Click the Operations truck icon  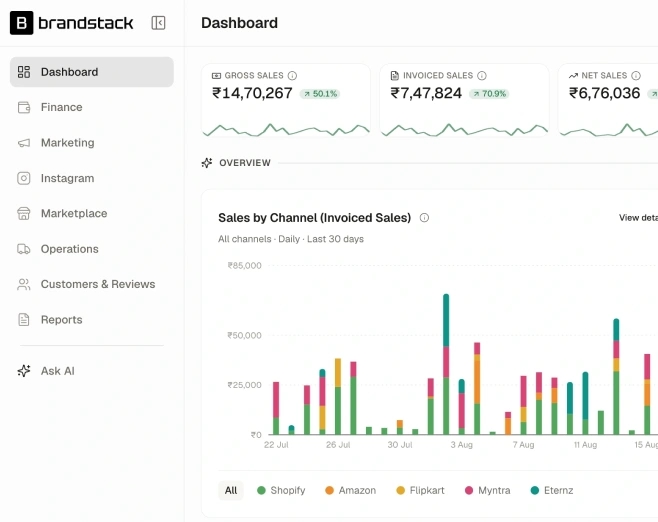(24, 249)
